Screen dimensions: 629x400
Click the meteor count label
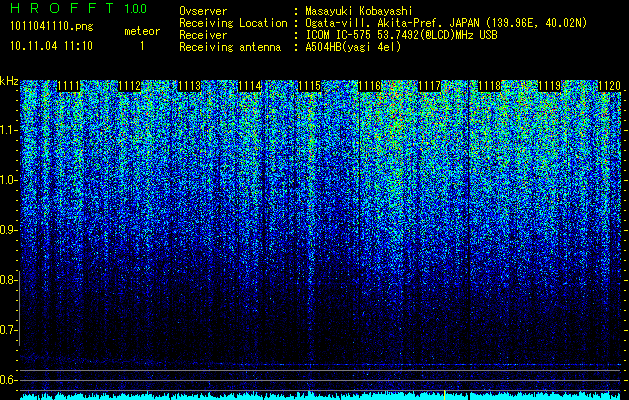click(142, 31)
